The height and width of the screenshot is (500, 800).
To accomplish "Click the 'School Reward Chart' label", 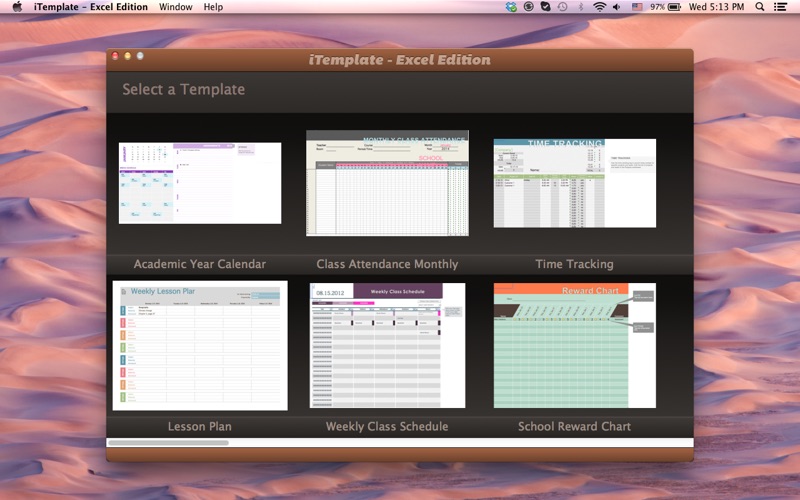I will click(x=574, y=427).
